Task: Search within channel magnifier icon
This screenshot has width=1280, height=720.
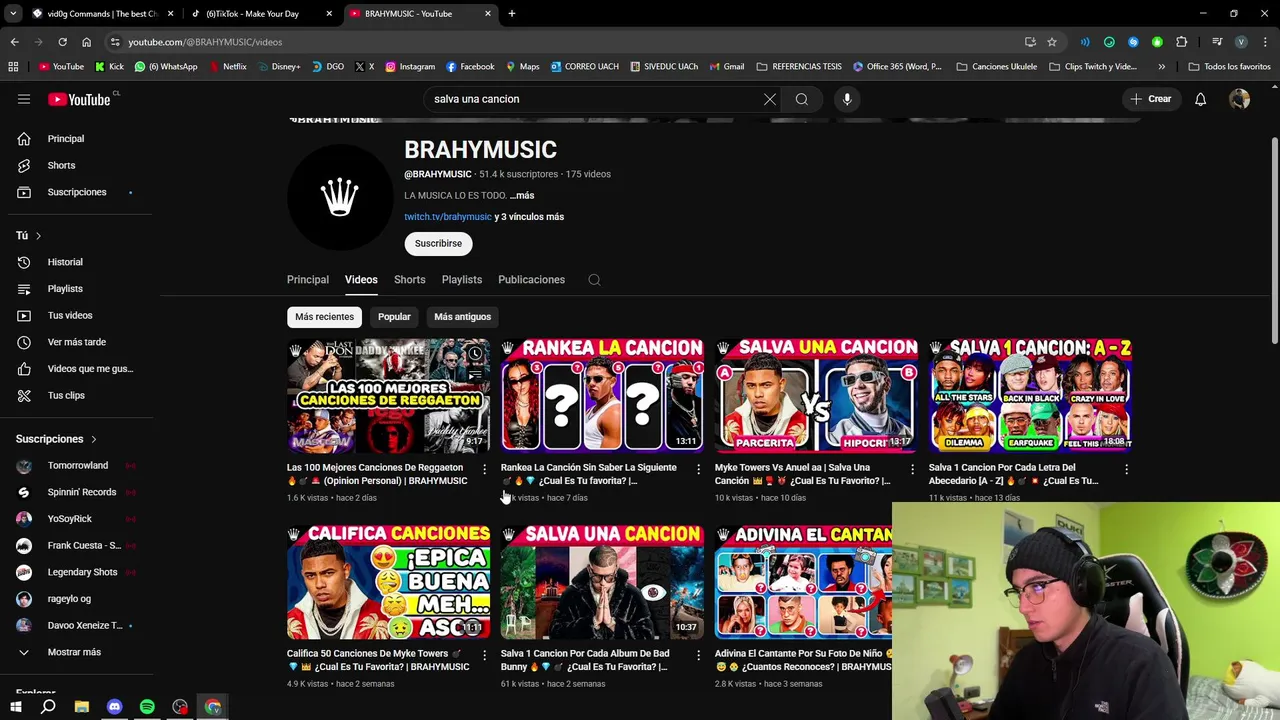Action: coord(594,280)
